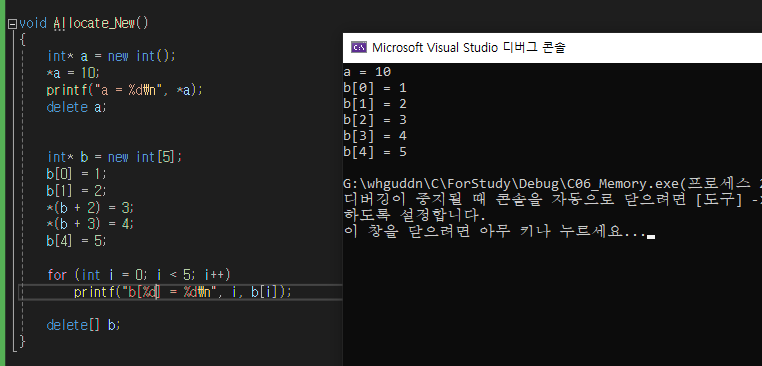Click console output 'a = 10'
The image size is (762, 366).
(367, 72)
